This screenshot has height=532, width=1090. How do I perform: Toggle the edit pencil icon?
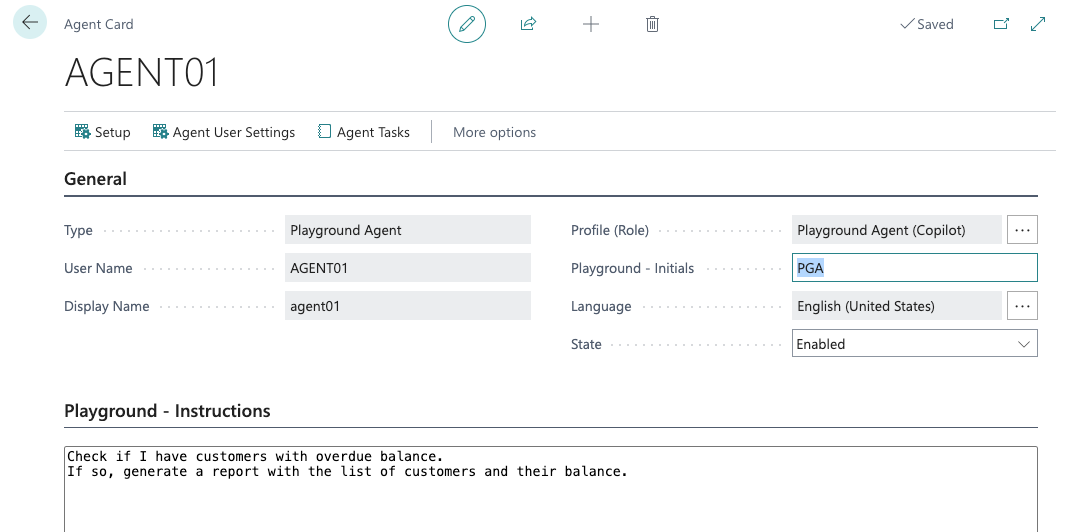(x=466, y=24)
